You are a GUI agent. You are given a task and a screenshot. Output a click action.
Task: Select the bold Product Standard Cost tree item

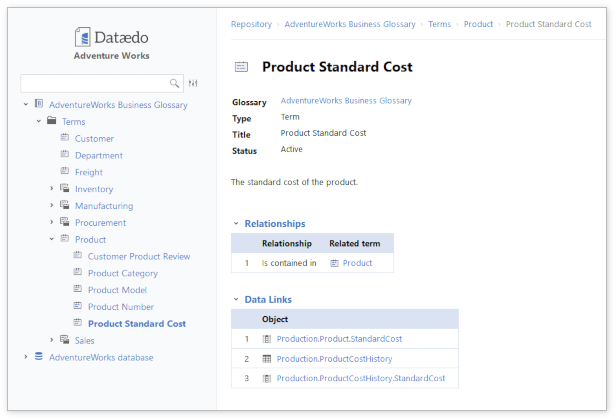point(137,324)
